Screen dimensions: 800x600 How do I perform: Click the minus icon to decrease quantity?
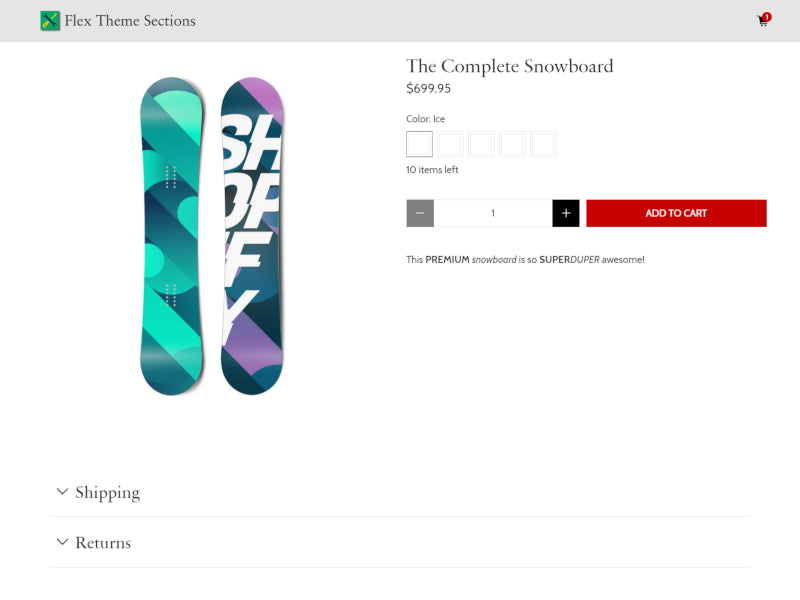(x=420, y=213)
